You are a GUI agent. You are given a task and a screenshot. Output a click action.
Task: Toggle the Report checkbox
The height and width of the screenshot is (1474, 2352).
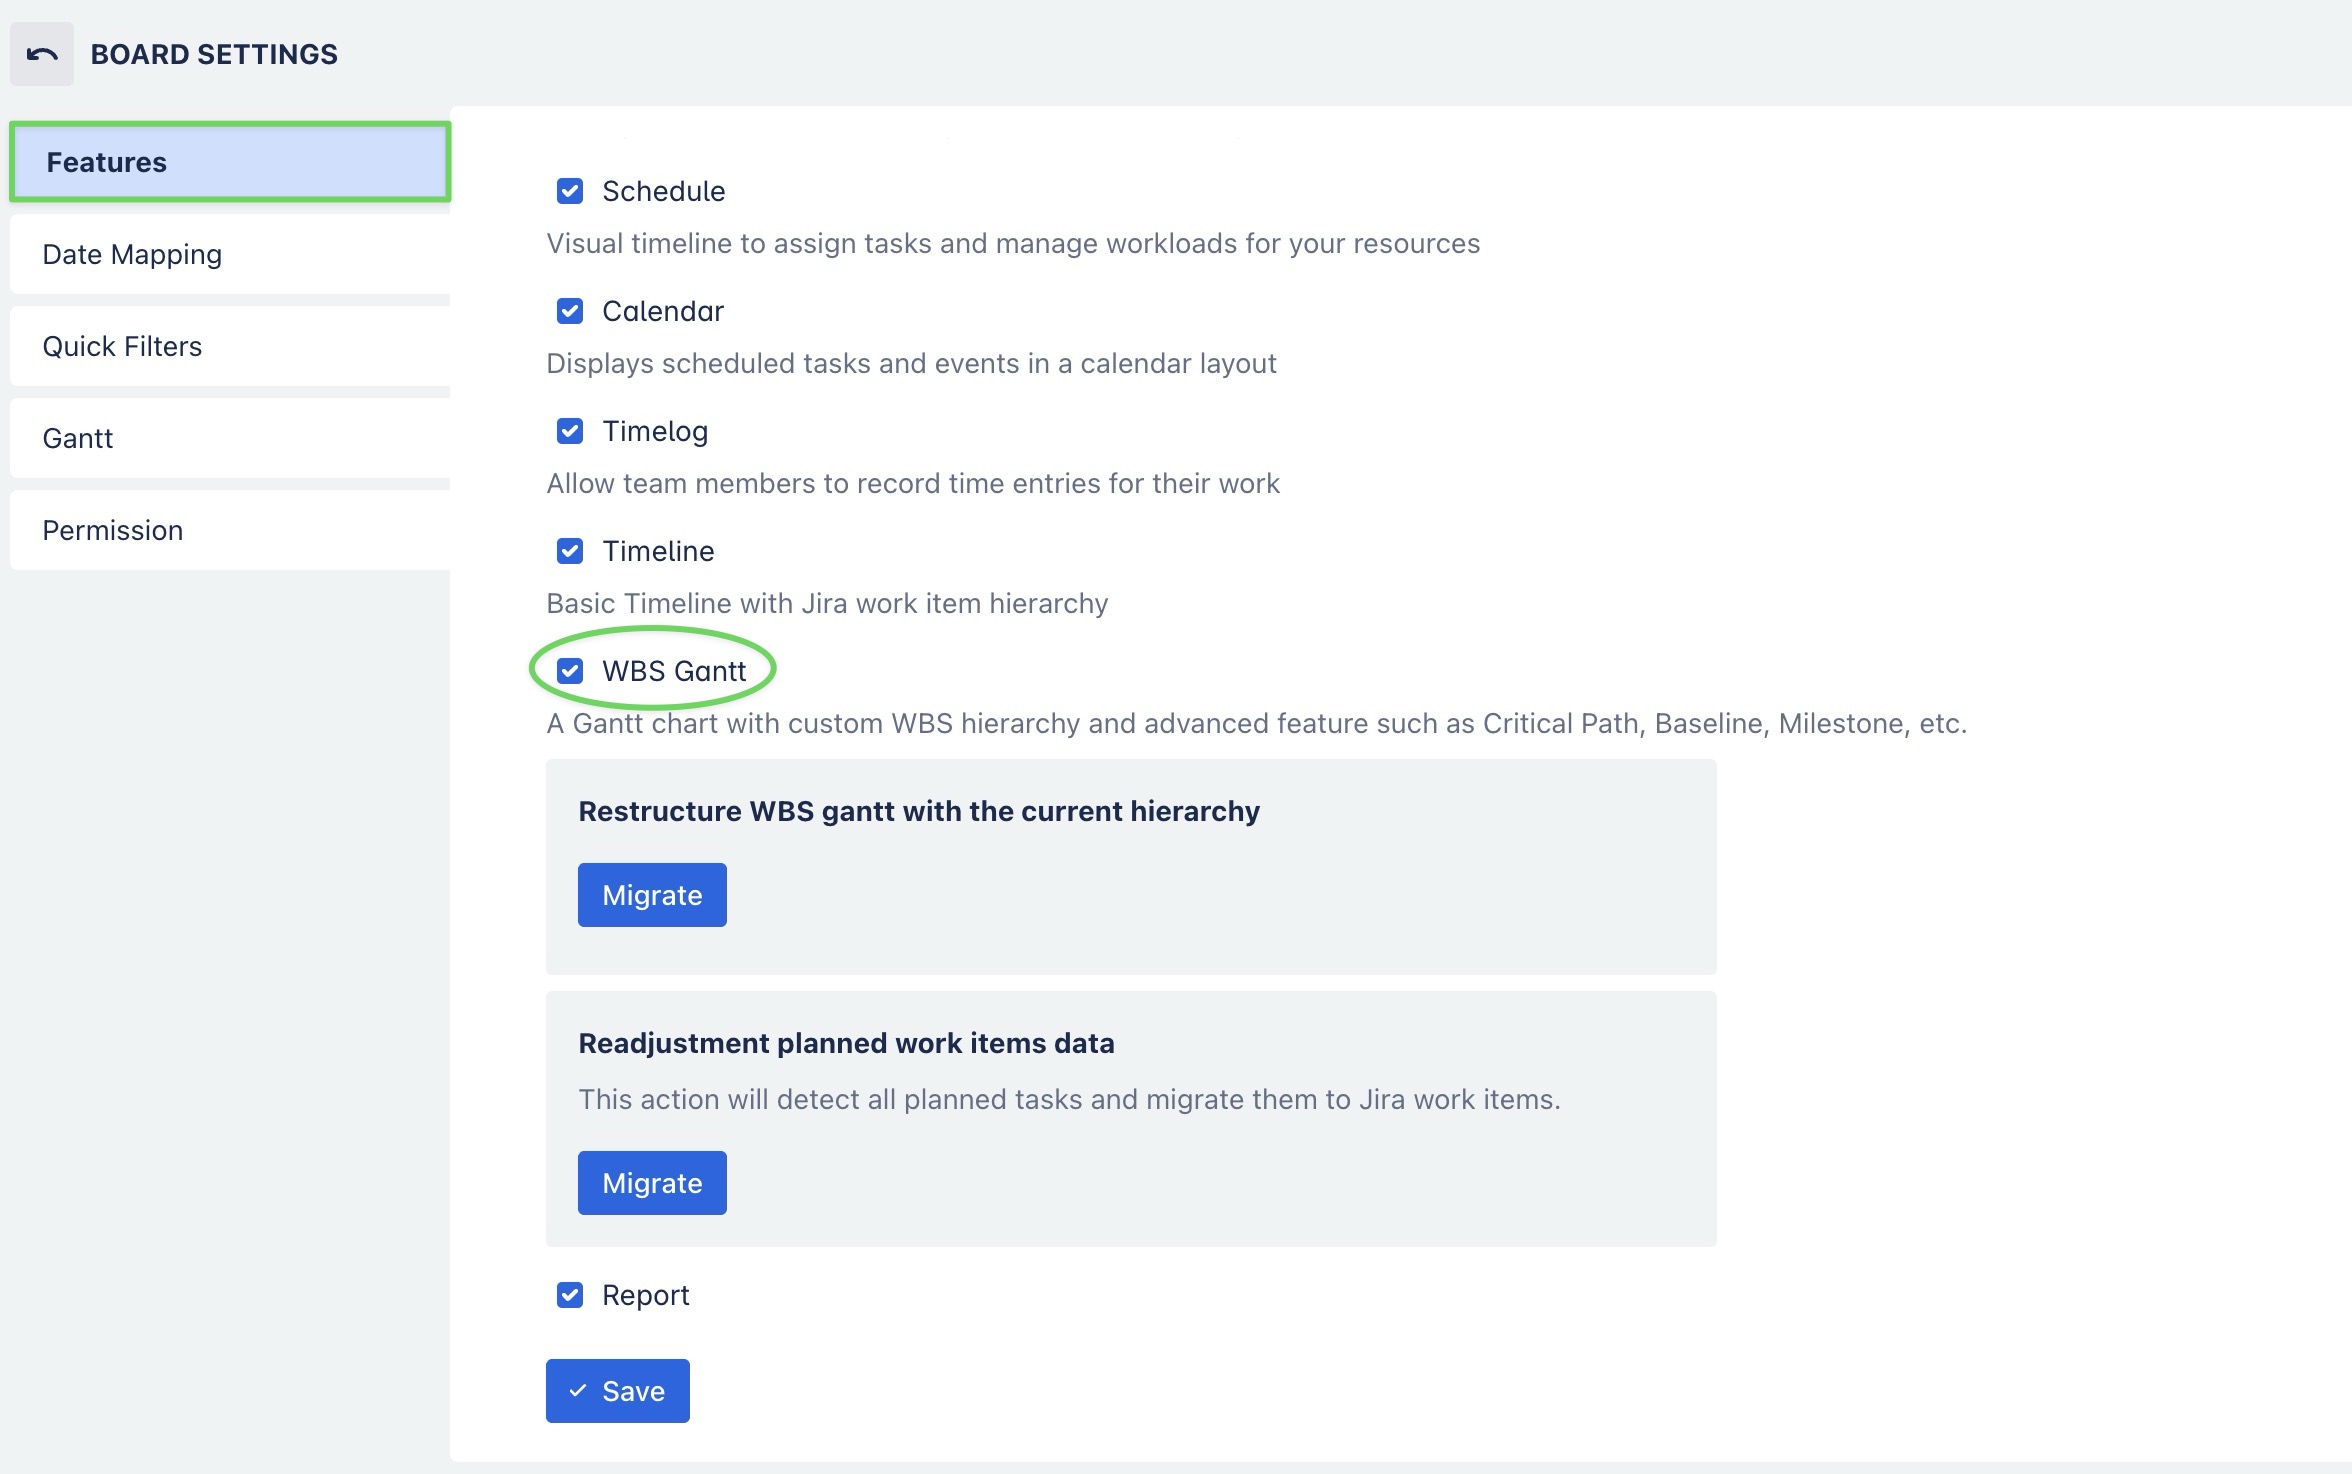[x=570, y=1295]
